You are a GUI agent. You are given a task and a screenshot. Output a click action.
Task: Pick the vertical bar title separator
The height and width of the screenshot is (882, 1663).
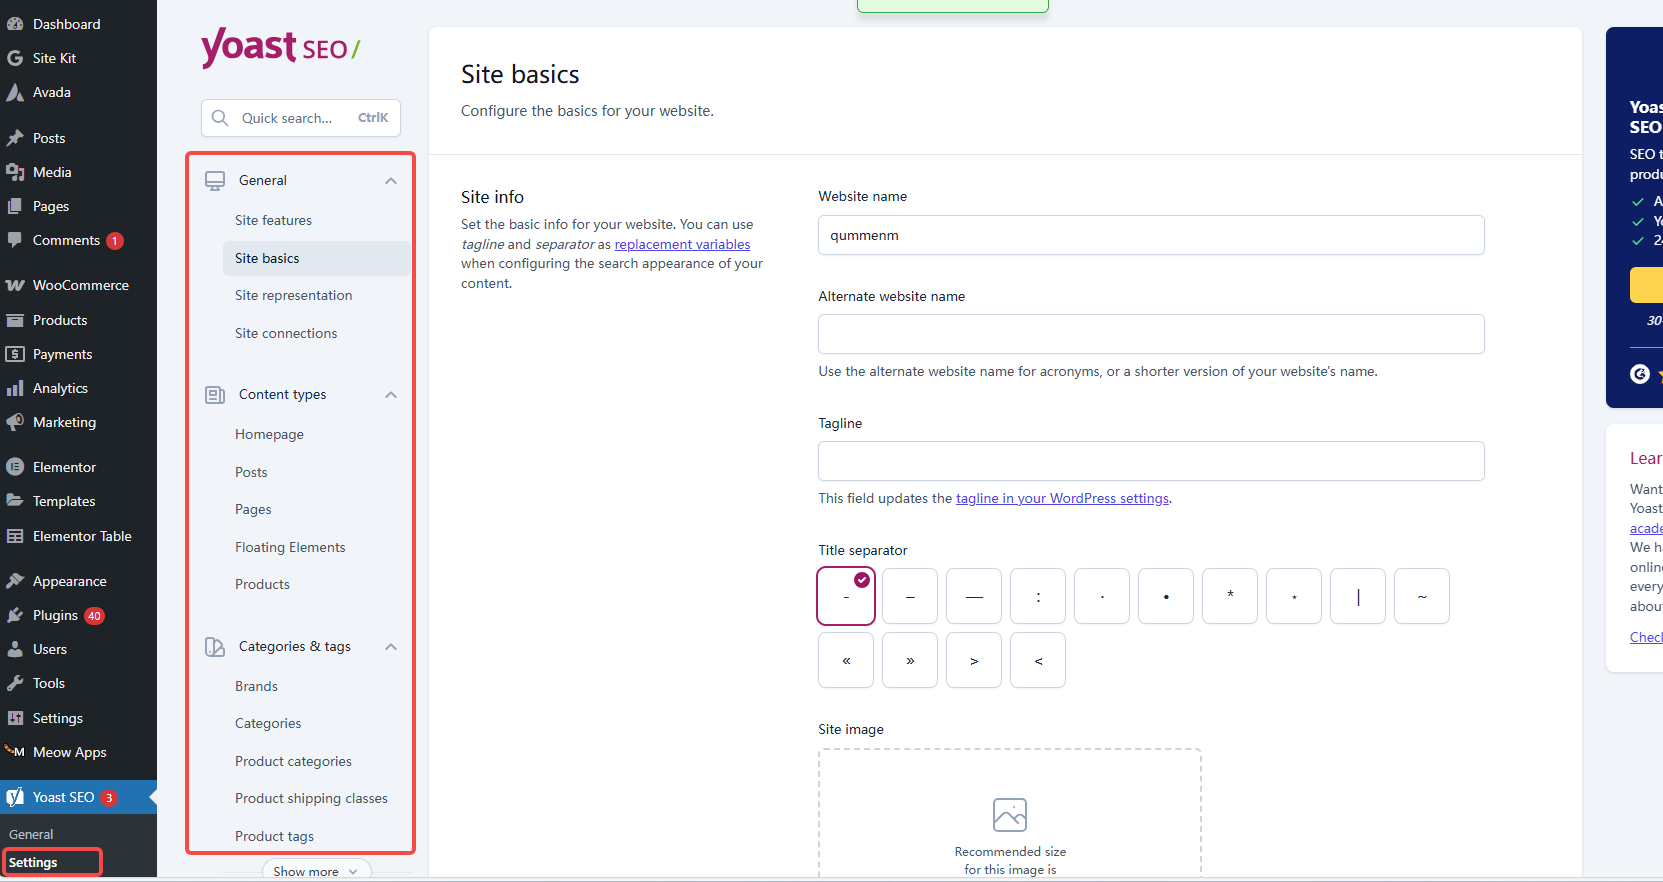click(x=1358, y=596)
